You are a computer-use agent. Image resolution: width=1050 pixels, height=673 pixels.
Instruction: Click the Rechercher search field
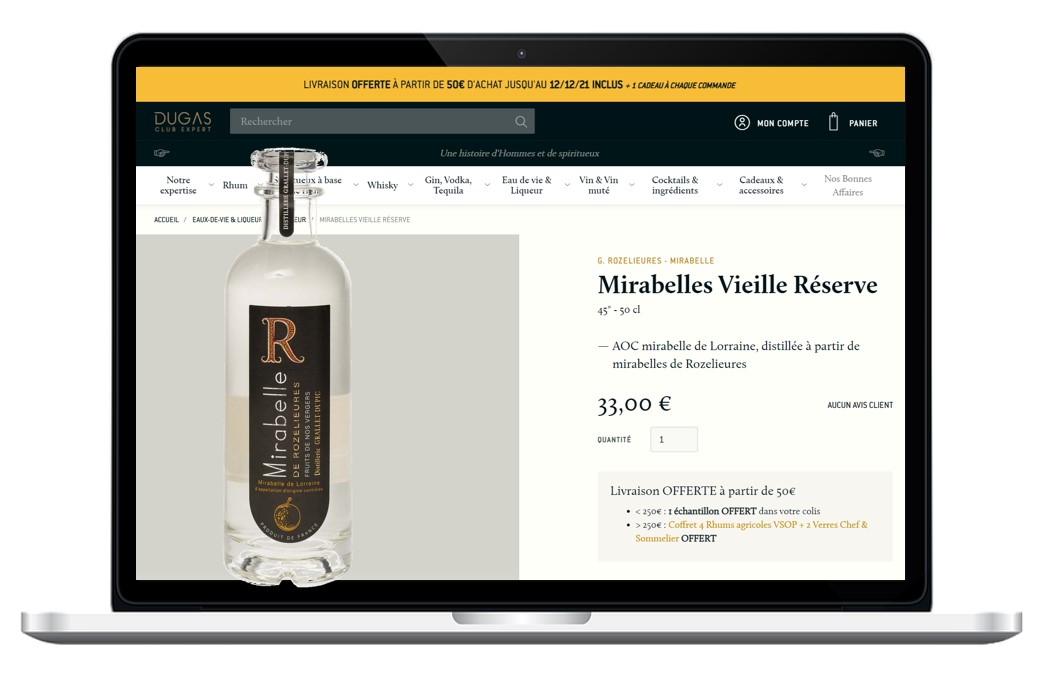tap(382, 121)
